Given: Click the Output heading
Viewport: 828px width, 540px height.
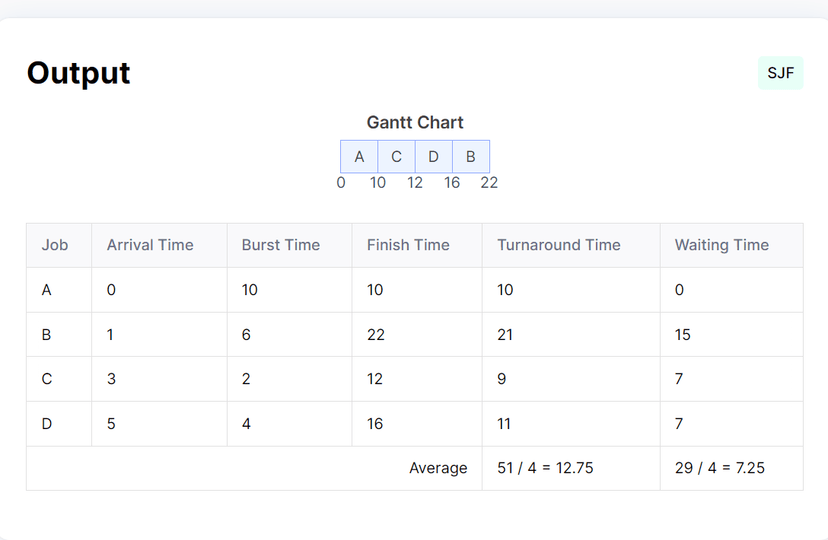Looking at the screenshot, I should pyautogui.click(x=79, y=73).
